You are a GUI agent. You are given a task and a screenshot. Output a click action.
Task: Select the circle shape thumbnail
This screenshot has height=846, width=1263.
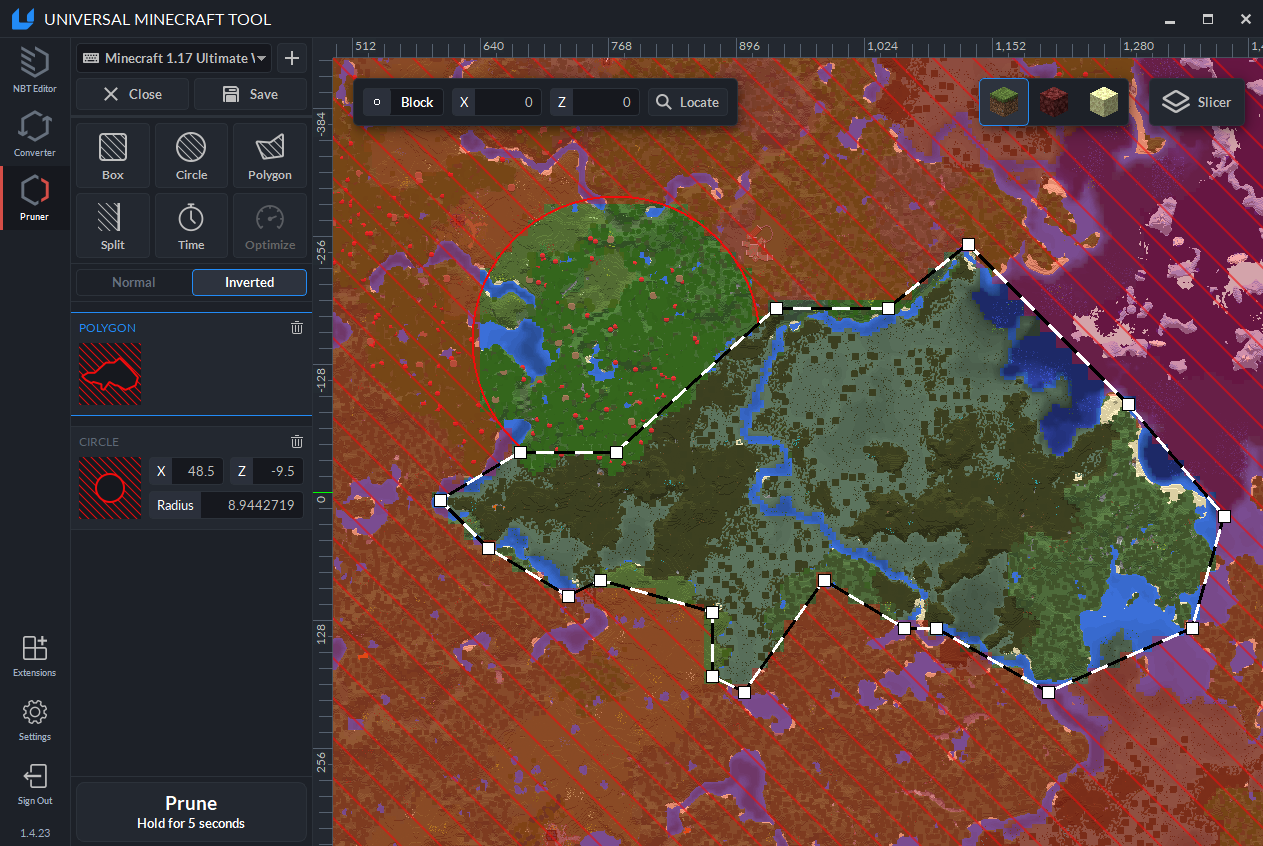coord(110,488)
